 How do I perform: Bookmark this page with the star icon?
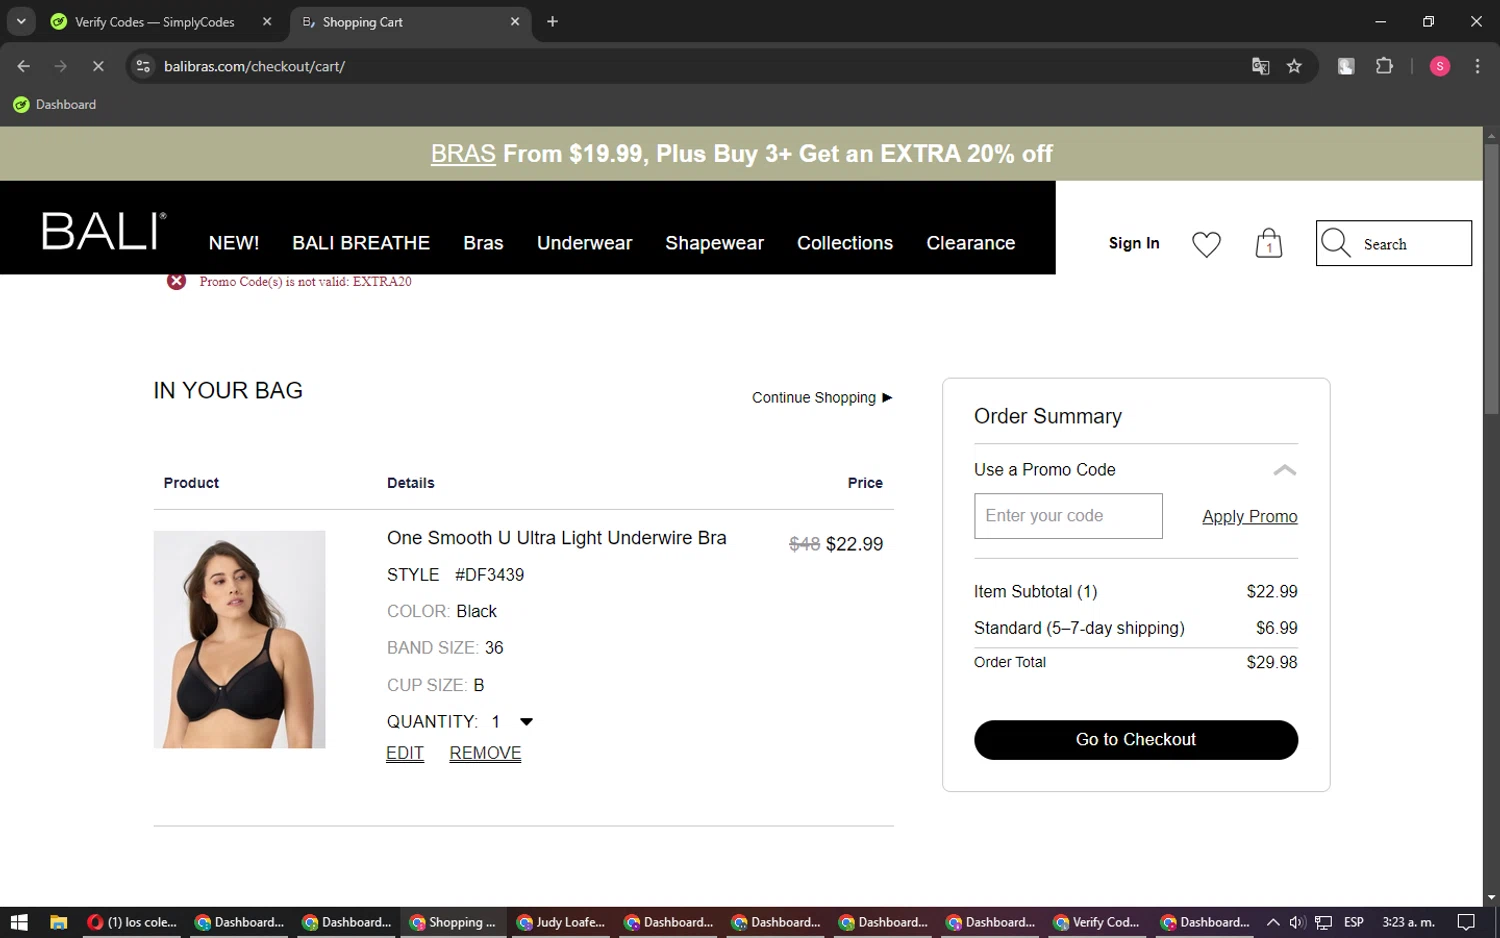[x=1294, y=66]
